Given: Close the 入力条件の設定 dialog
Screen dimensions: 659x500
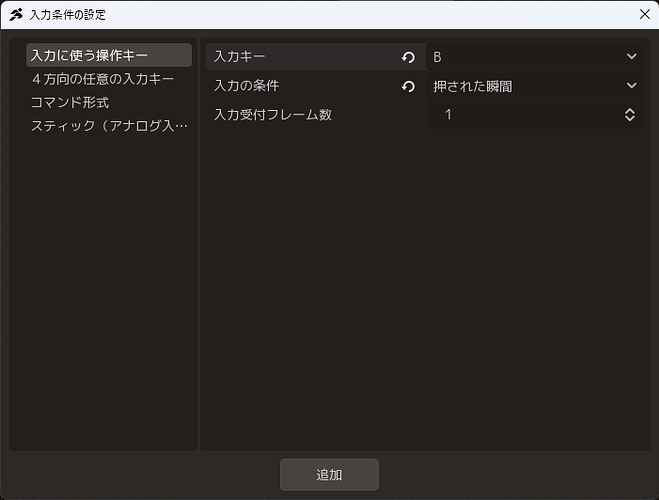Looking at the screenshot, I should pos(645,14).
